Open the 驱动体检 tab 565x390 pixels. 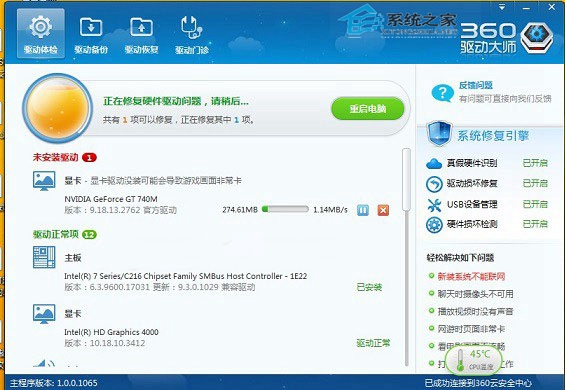pyautogui.click(x=41, y=34)
